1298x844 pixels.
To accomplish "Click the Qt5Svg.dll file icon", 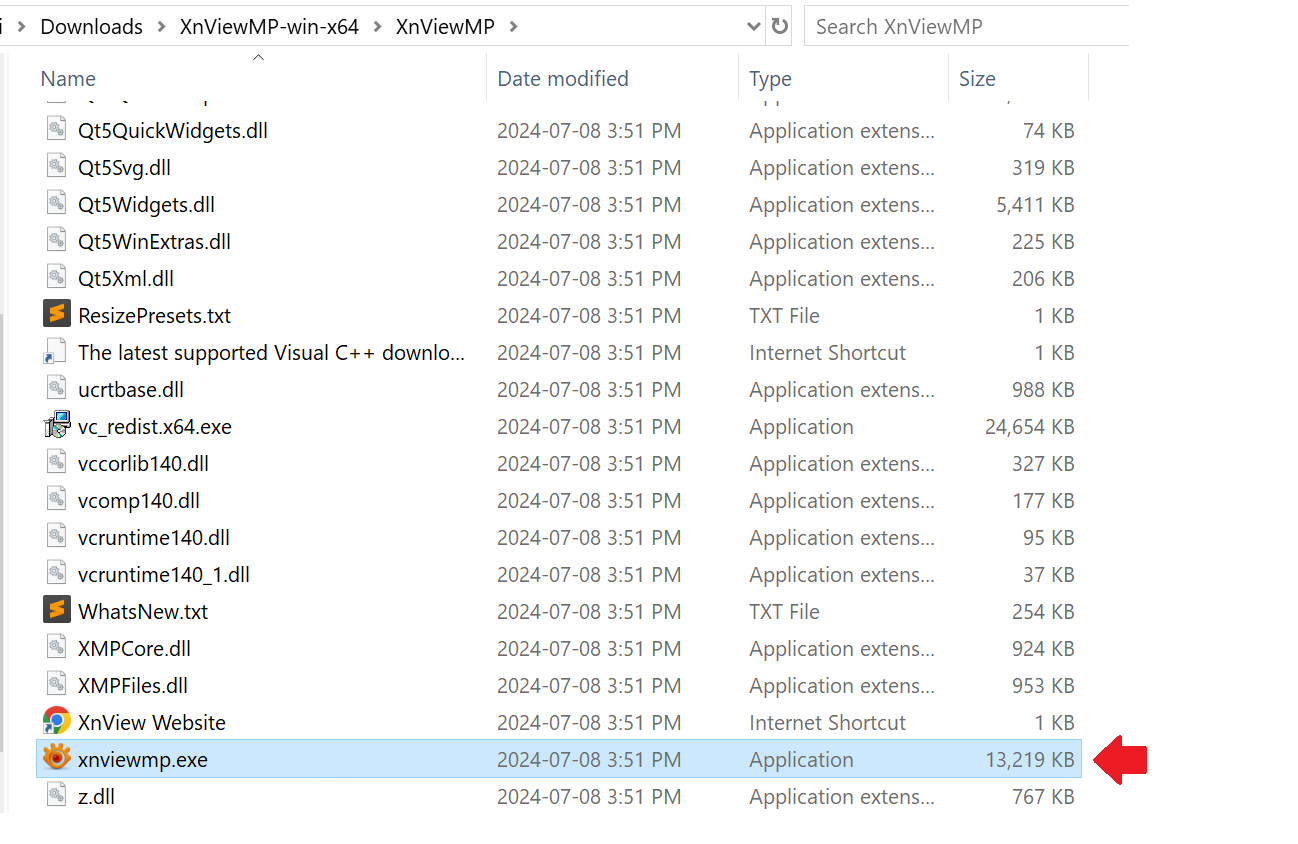I will pyautogui.click(x=56, y=167).
